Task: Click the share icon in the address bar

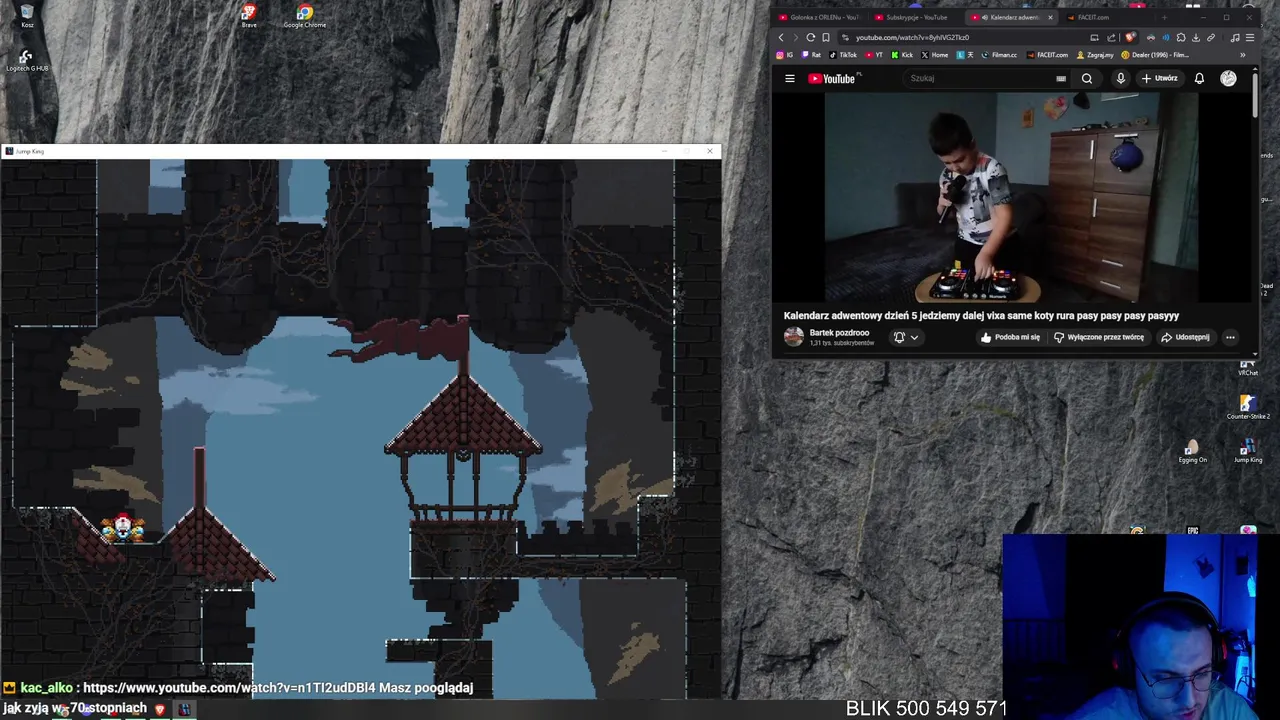Action: coord(1111,38)
